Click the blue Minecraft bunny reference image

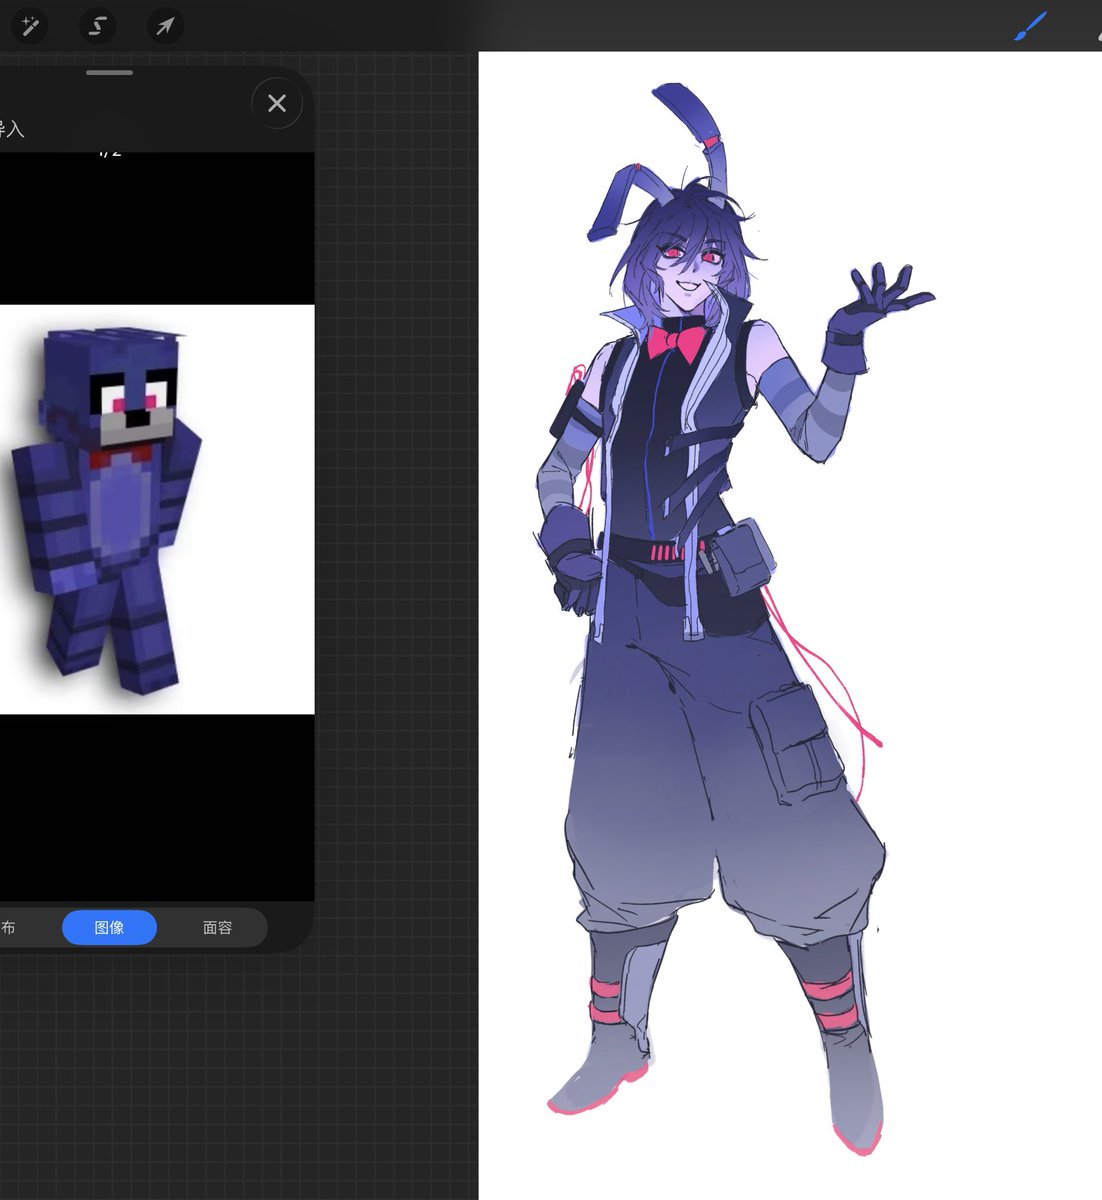point(157,509)
